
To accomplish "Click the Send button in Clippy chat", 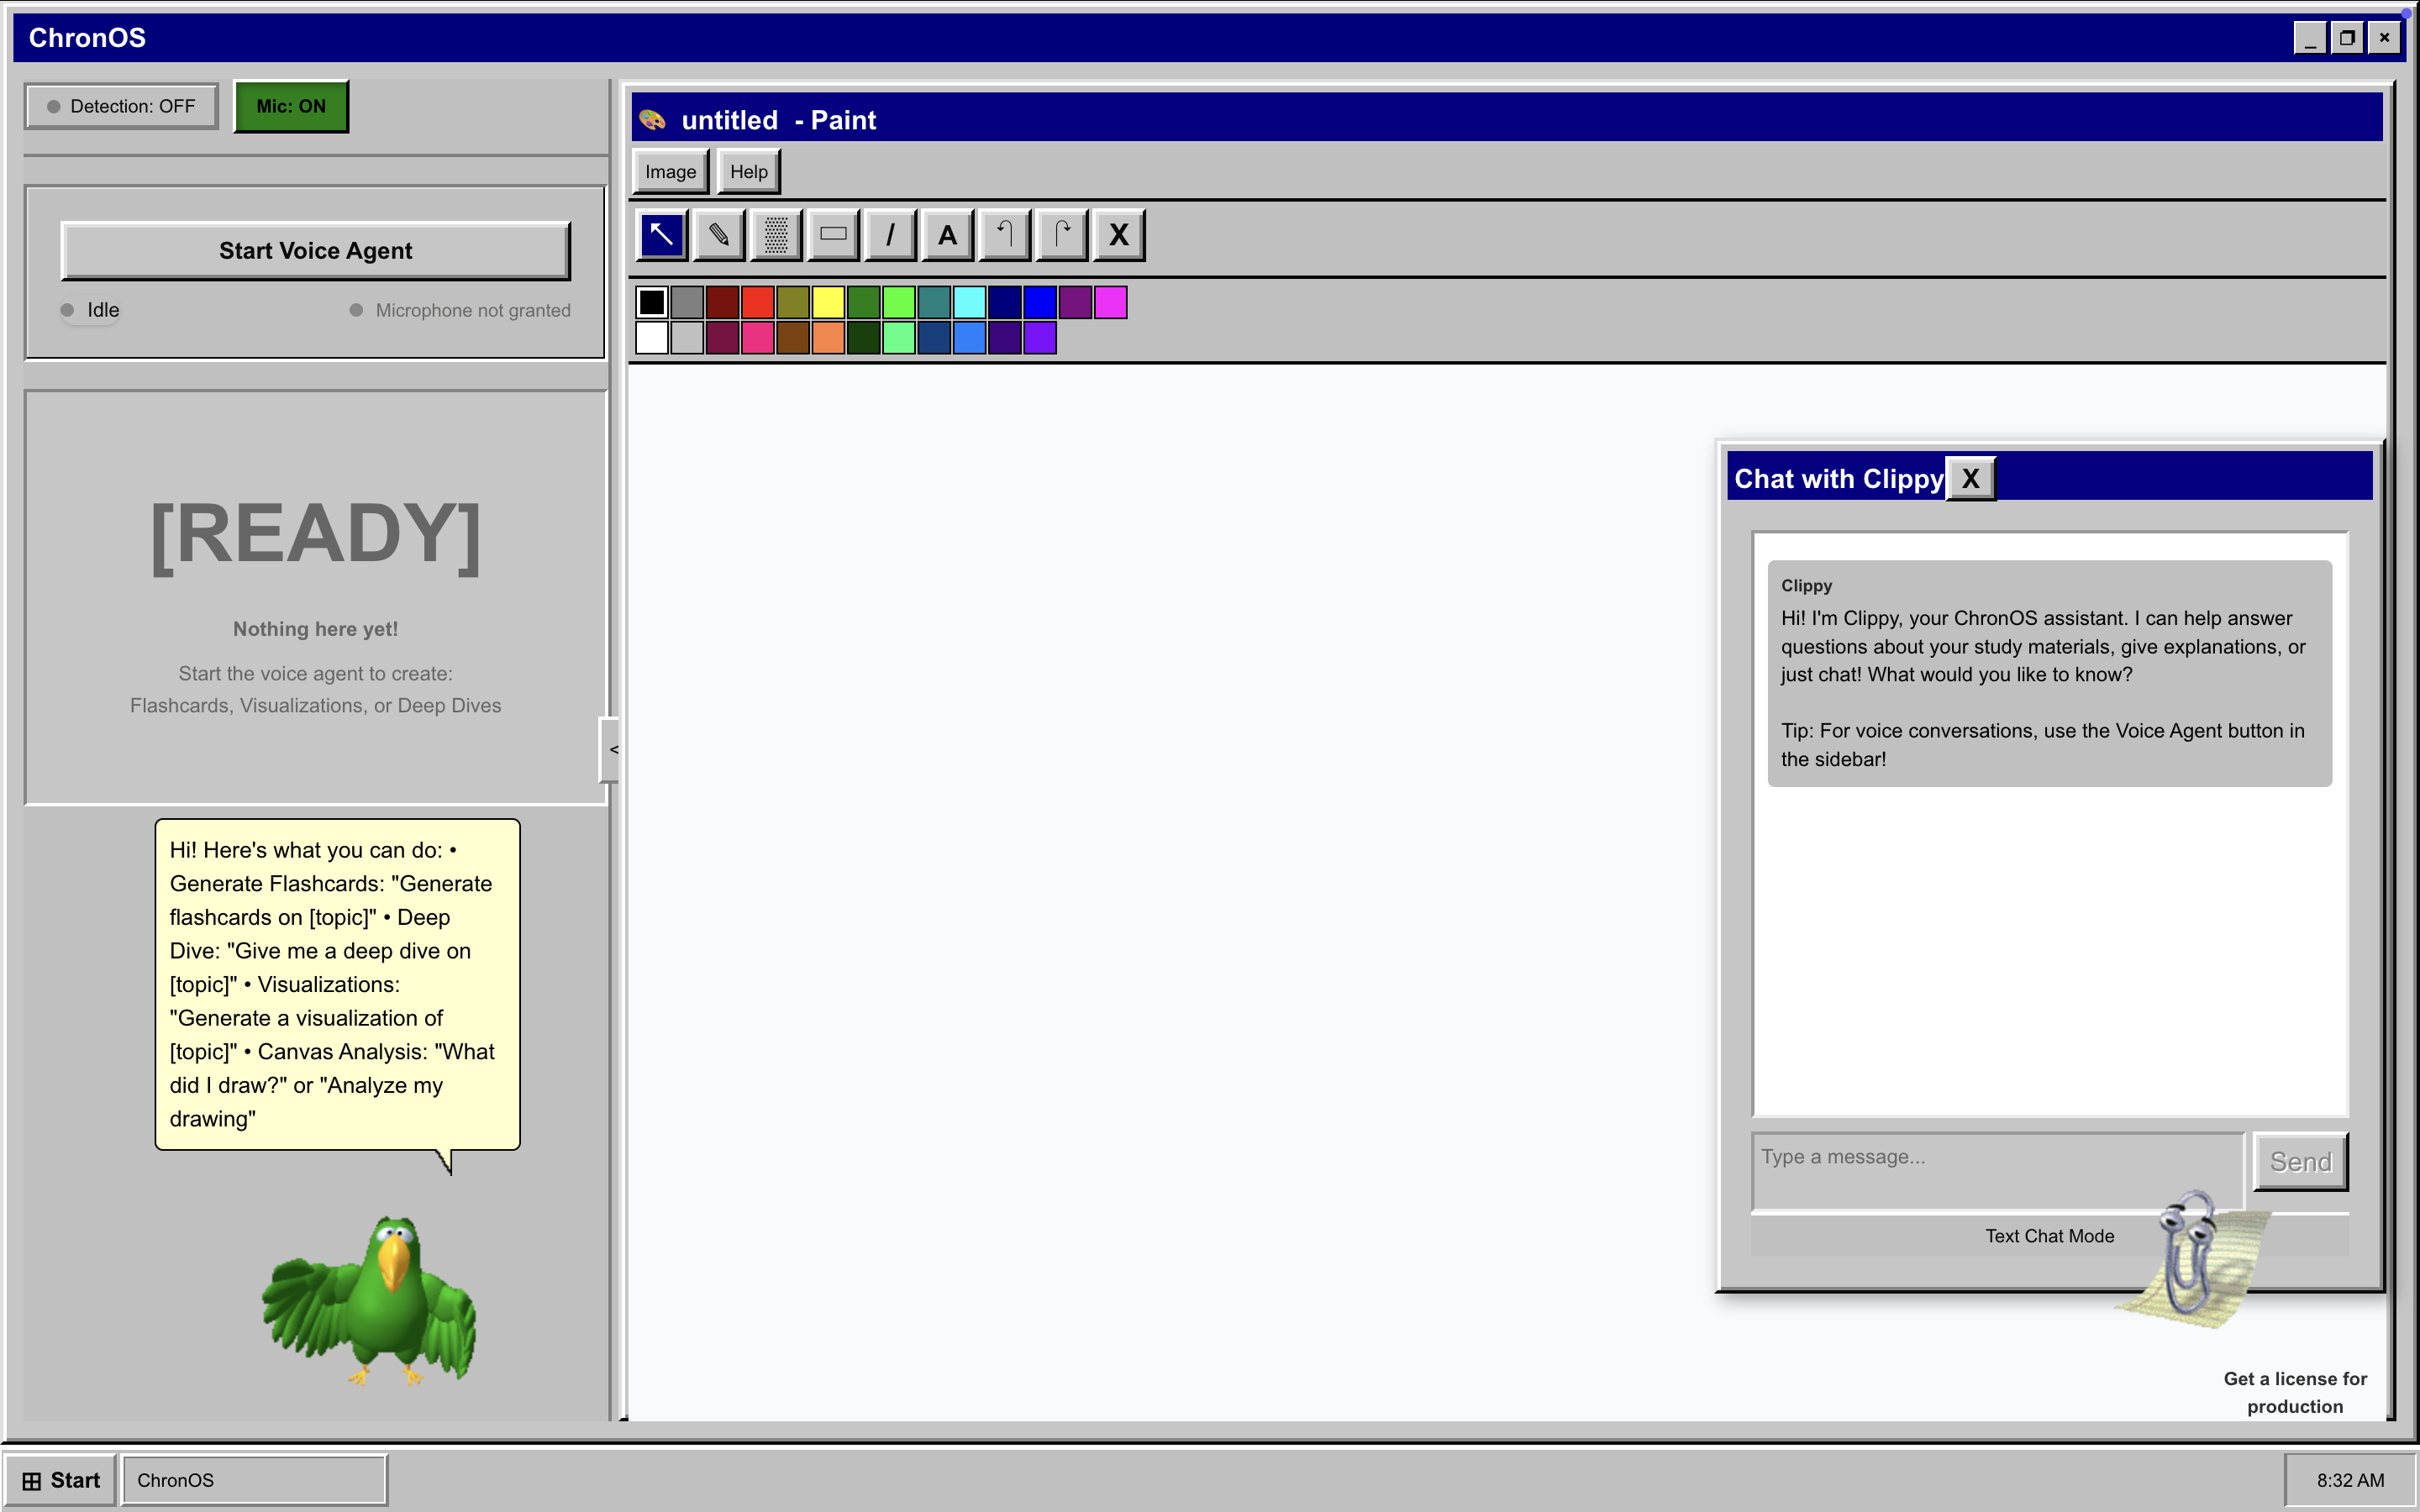I will 2300,1161.
